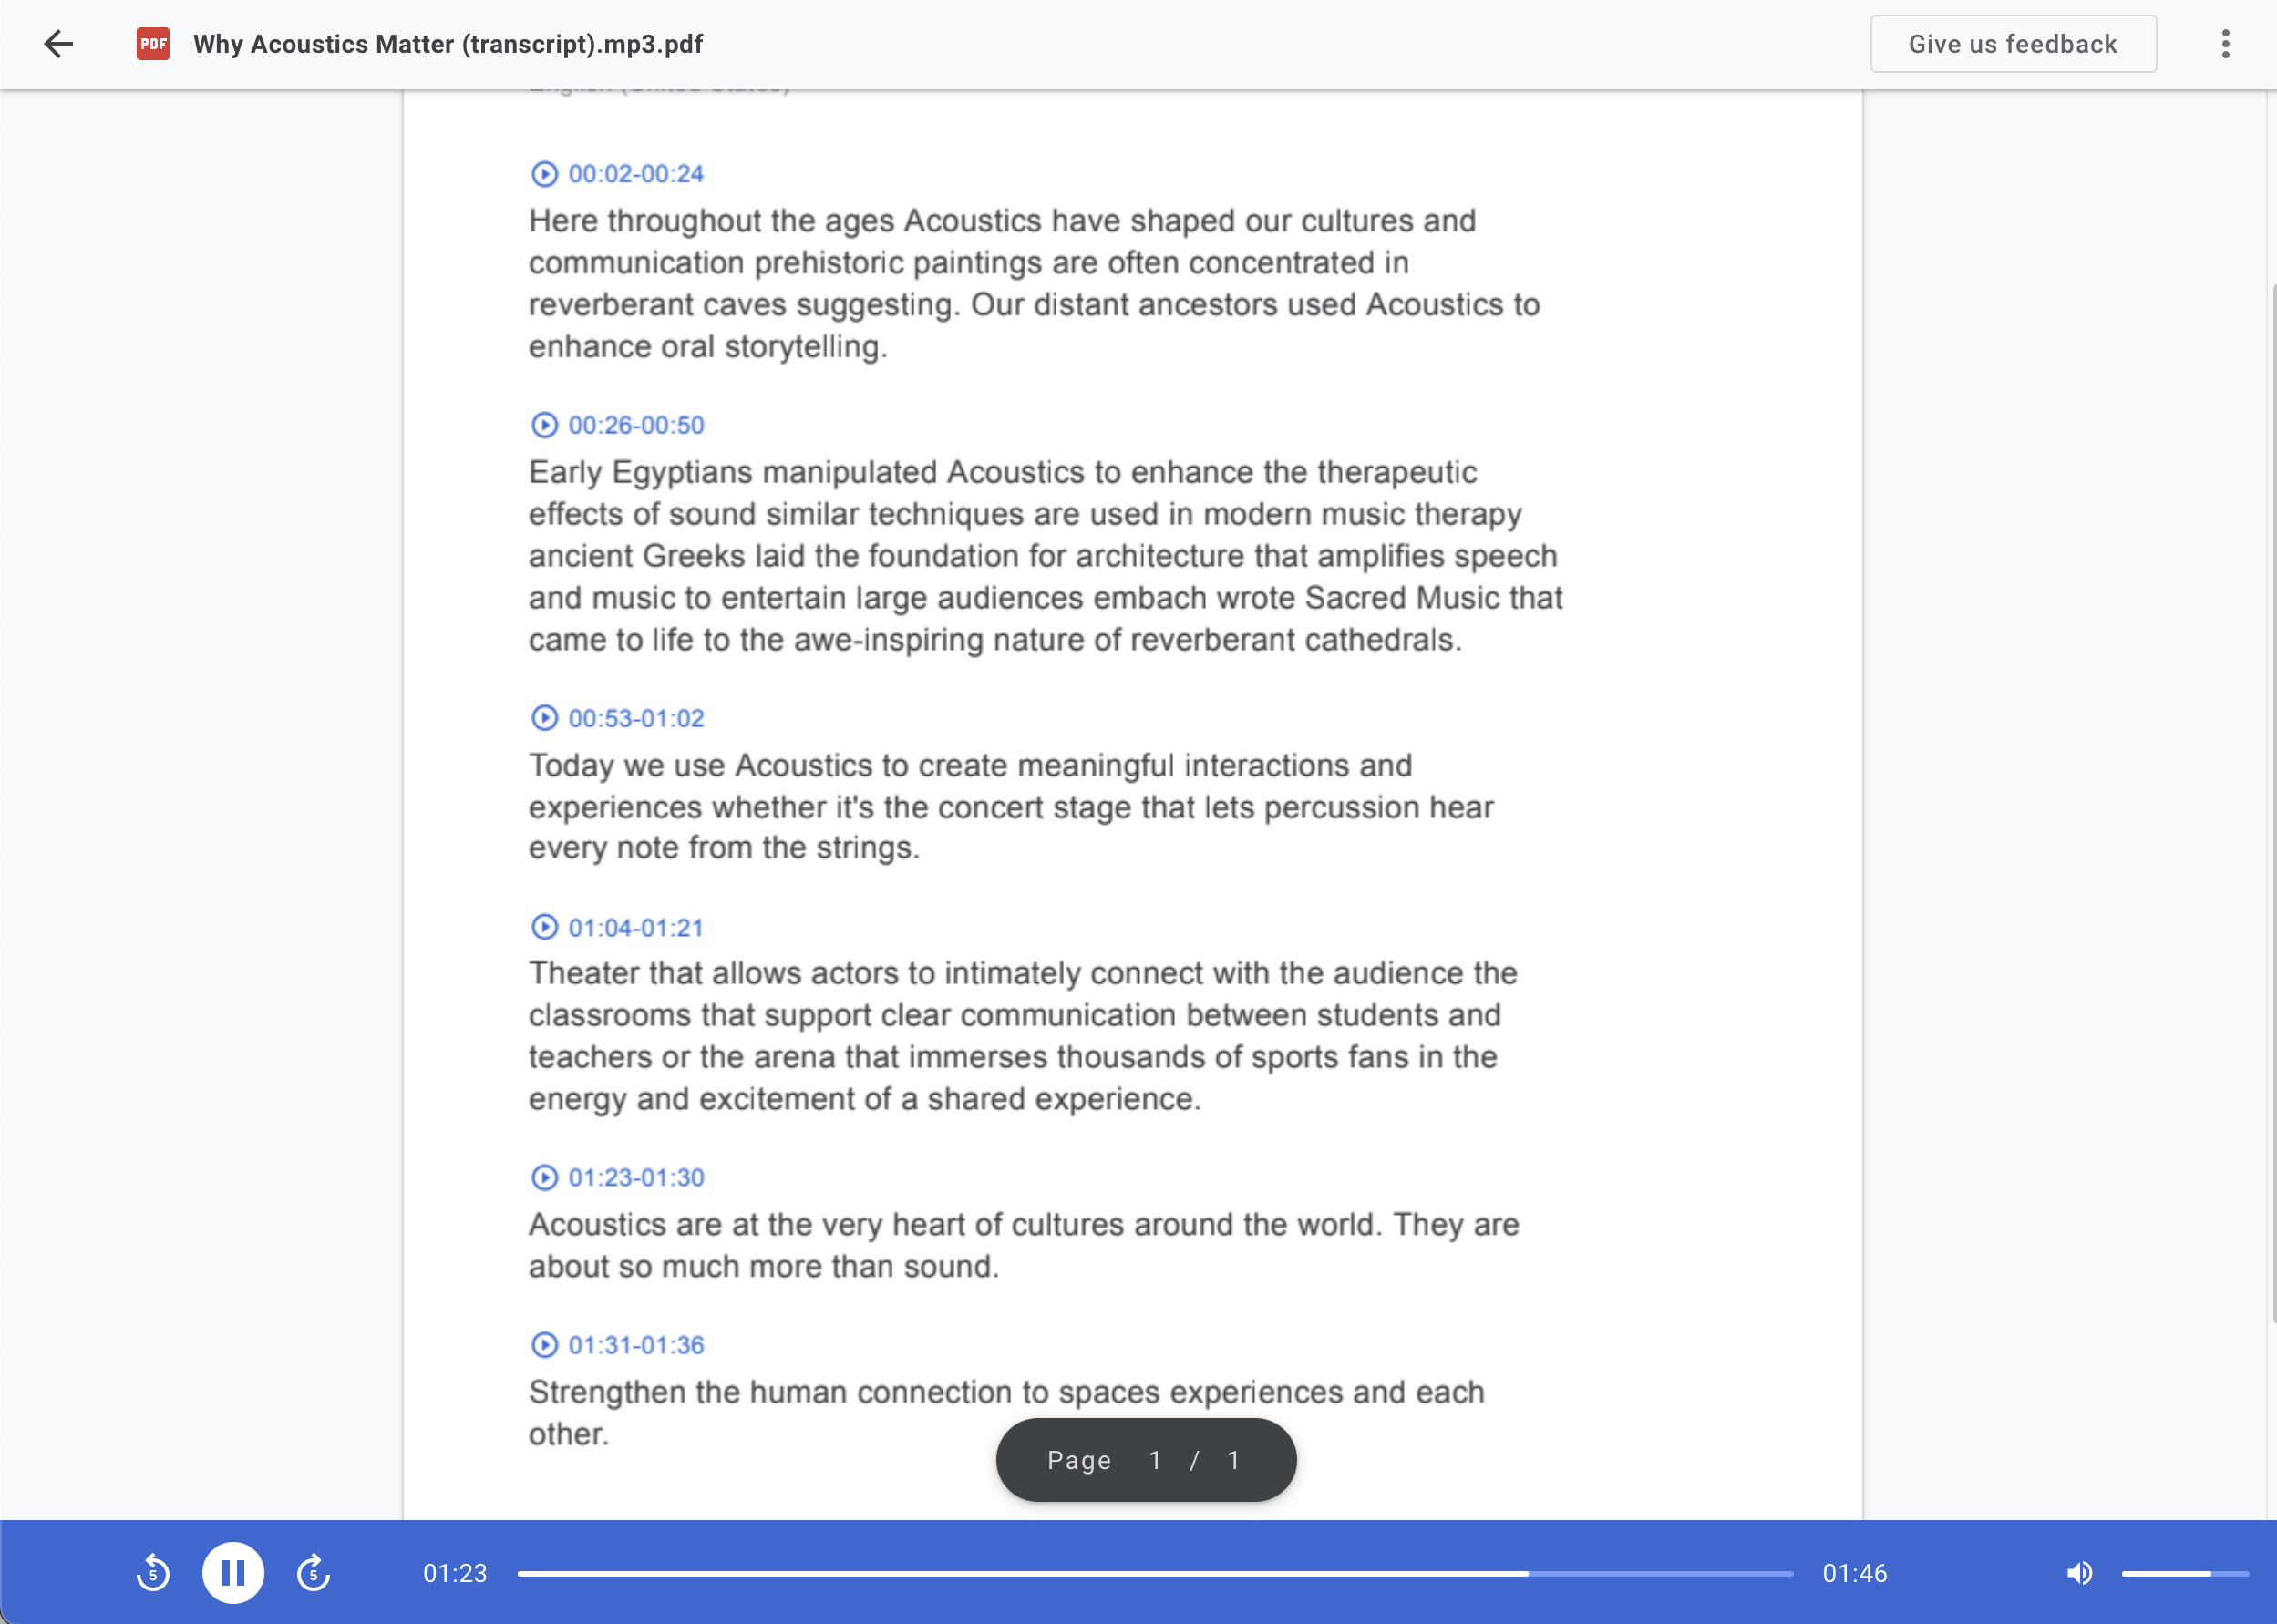Viewport: 2277px width, 1624px height.
Task: Play segment icon for 00:26-00:50
Action: click(x=544, y=425)
